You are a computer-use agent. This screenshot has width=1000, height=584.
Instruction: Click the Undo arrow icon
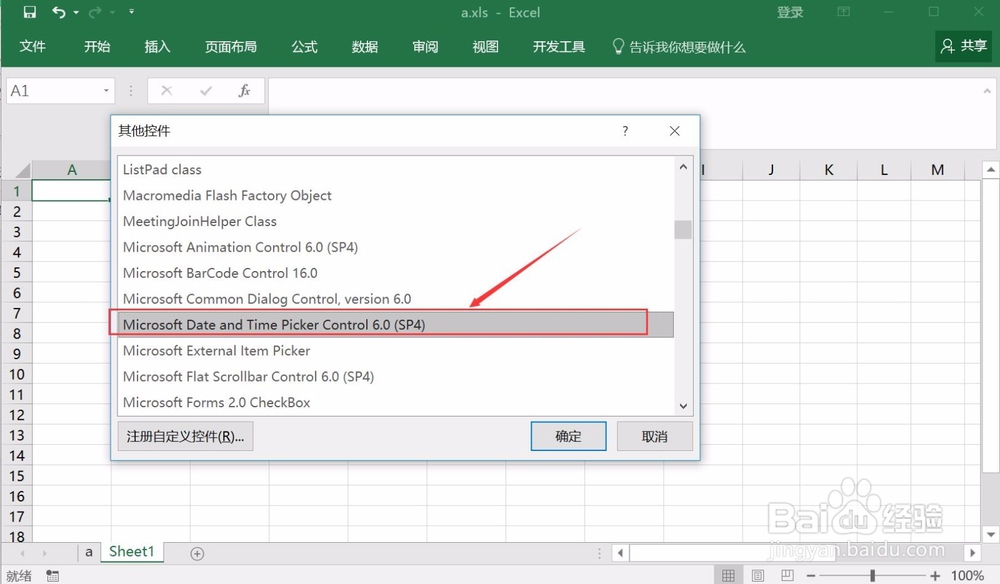pos(59,12)
